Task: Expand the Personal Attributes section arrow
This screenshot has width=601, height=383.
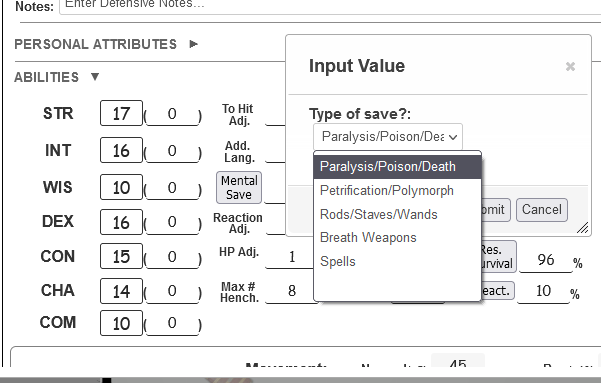Action: (x=194, y=44)
